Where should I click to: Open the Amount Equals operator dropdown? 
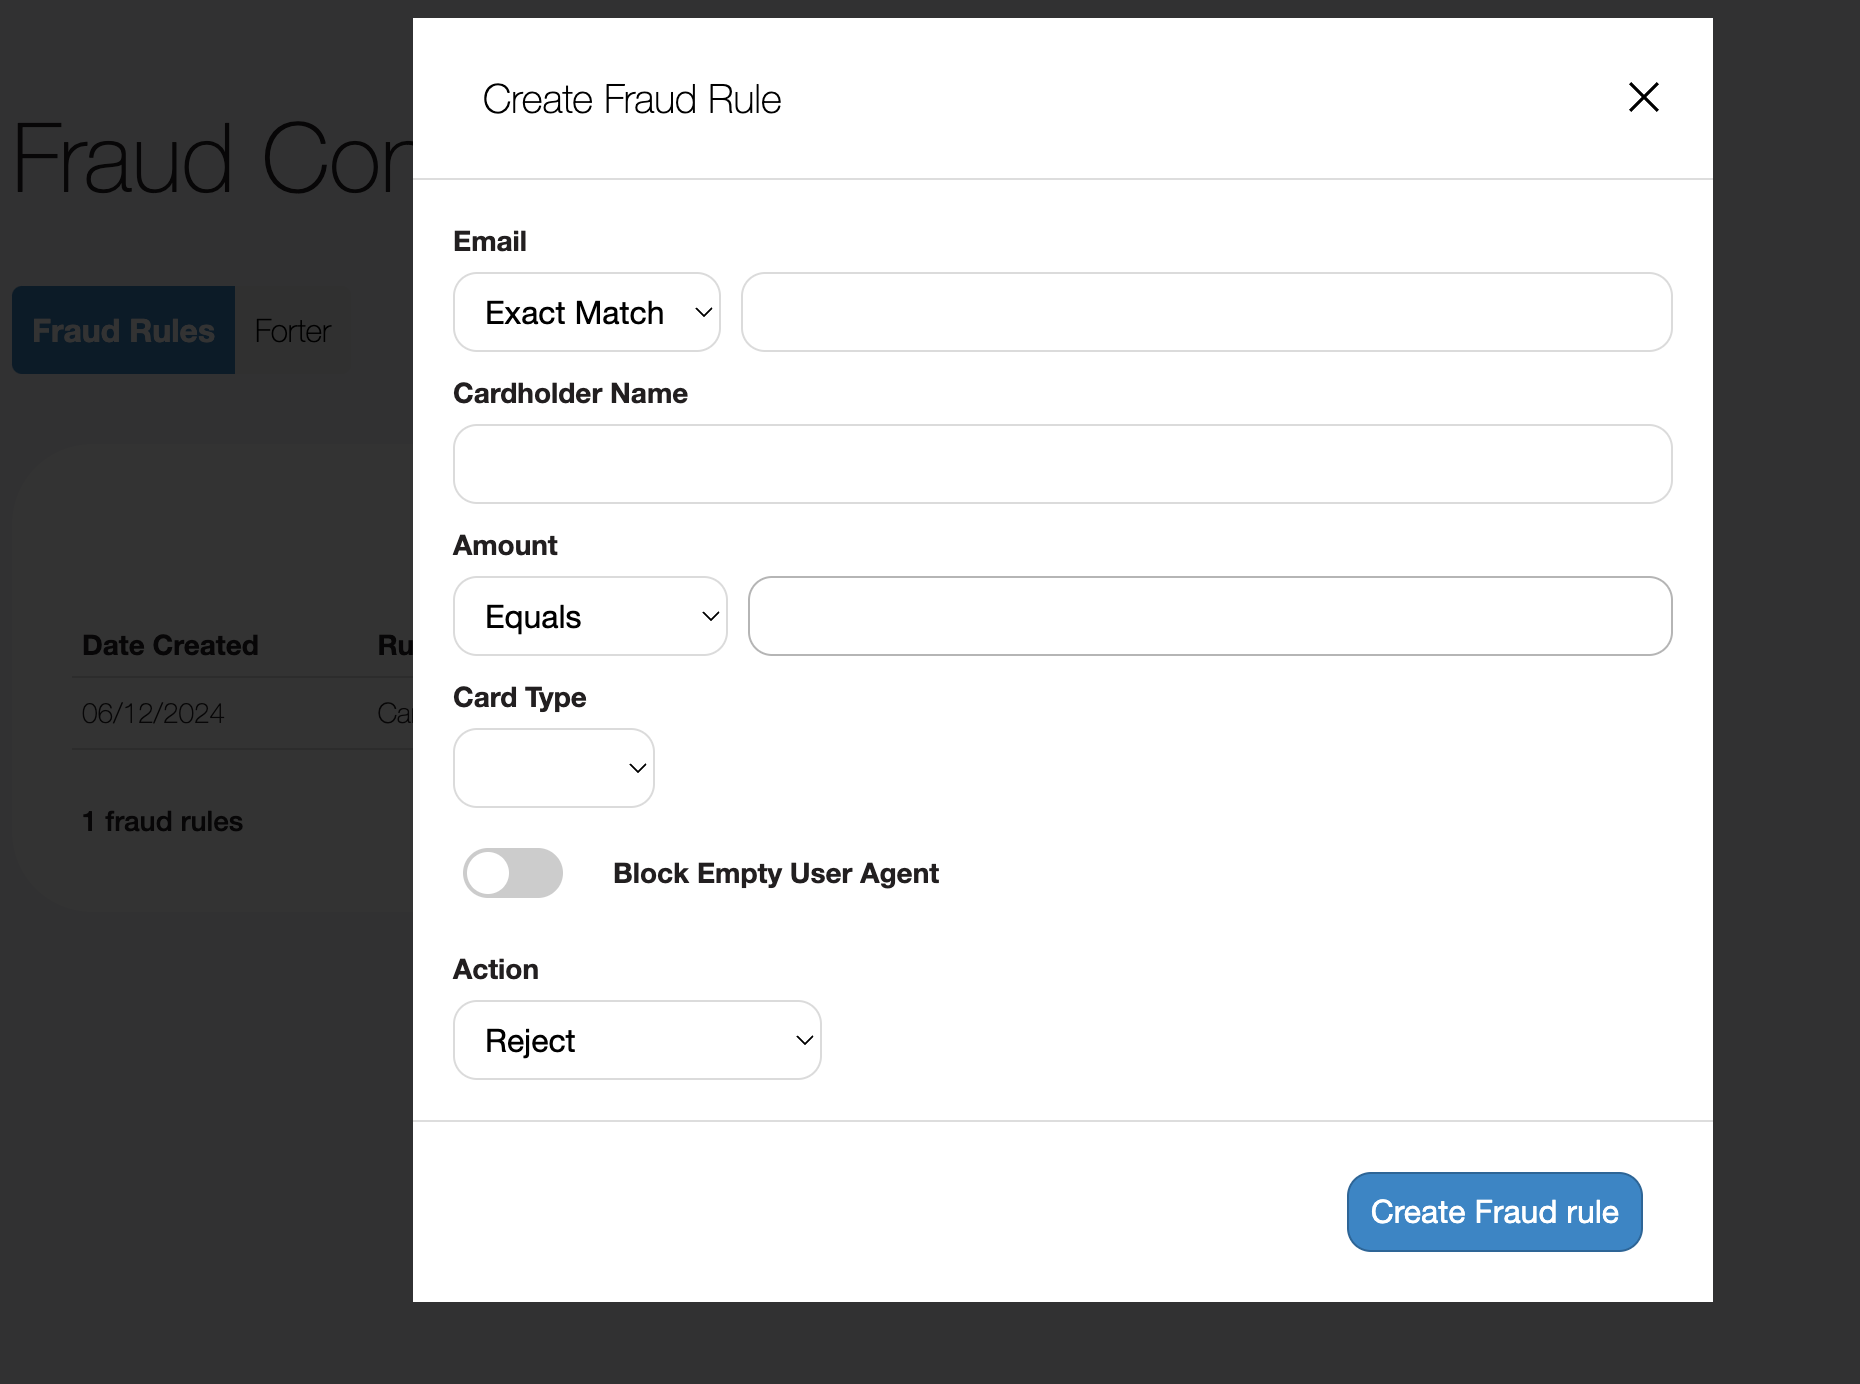[590, 616]
